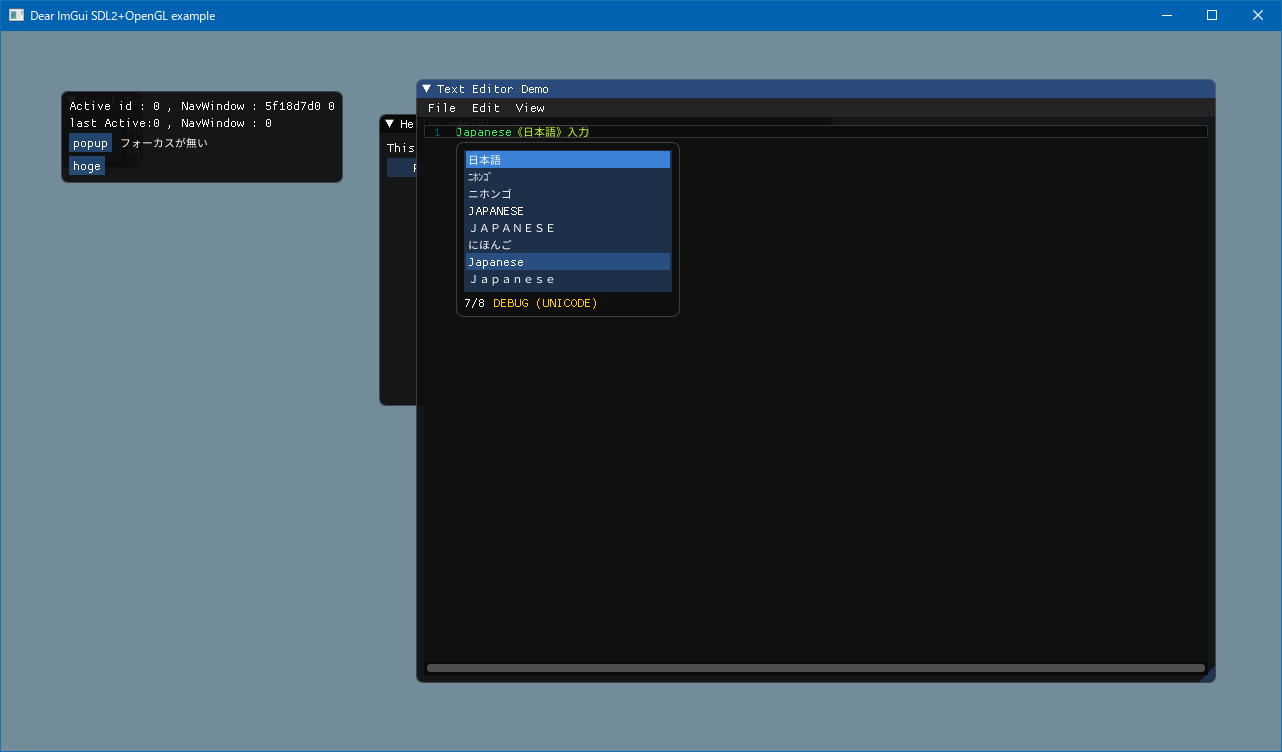Select the ニホンゴ katakana candidate

[567, 194]
